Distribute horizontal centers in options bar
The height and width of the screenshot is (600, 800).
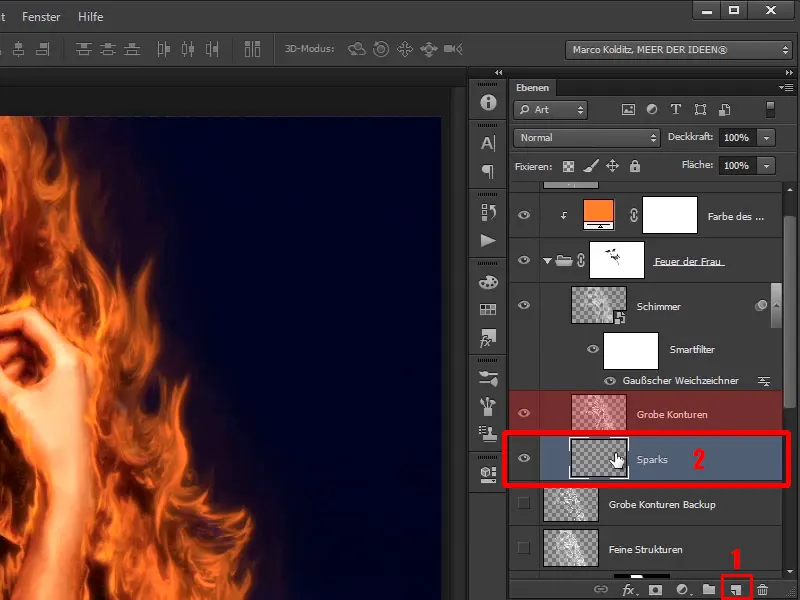[x=188, y=49]
